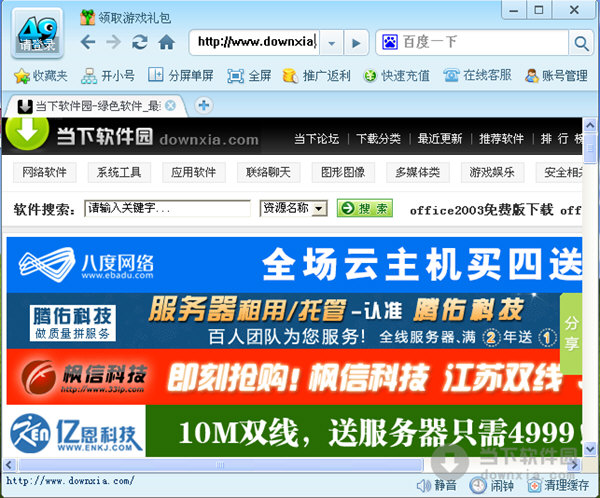The image size is (600, 498).
Task: Click the green download logo of 当下软件园
Action: point(27,133)
